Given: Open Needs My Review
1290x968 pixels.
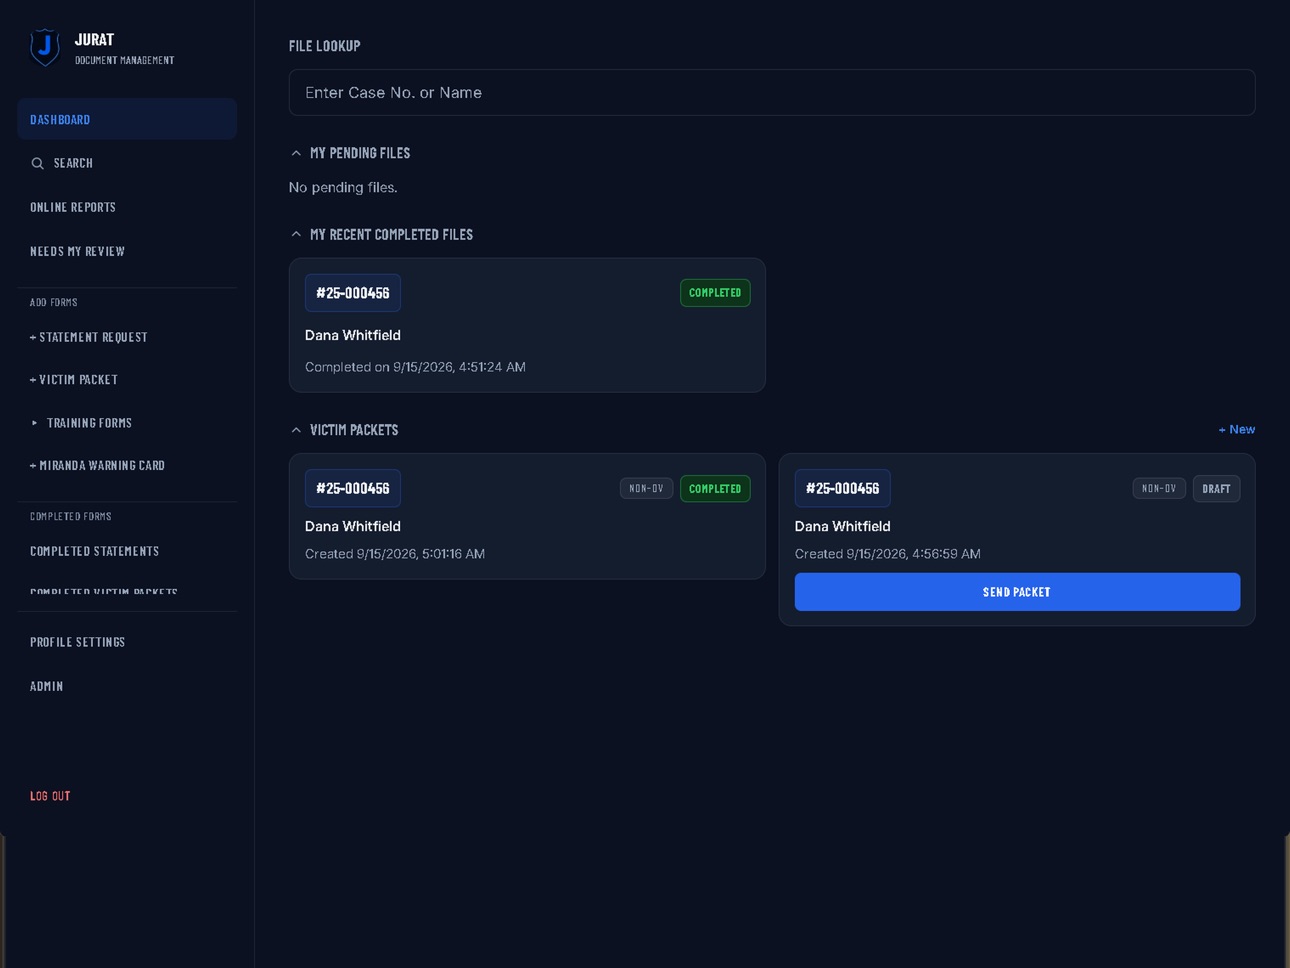Looking at the screenshot, I should coord(77,251).
